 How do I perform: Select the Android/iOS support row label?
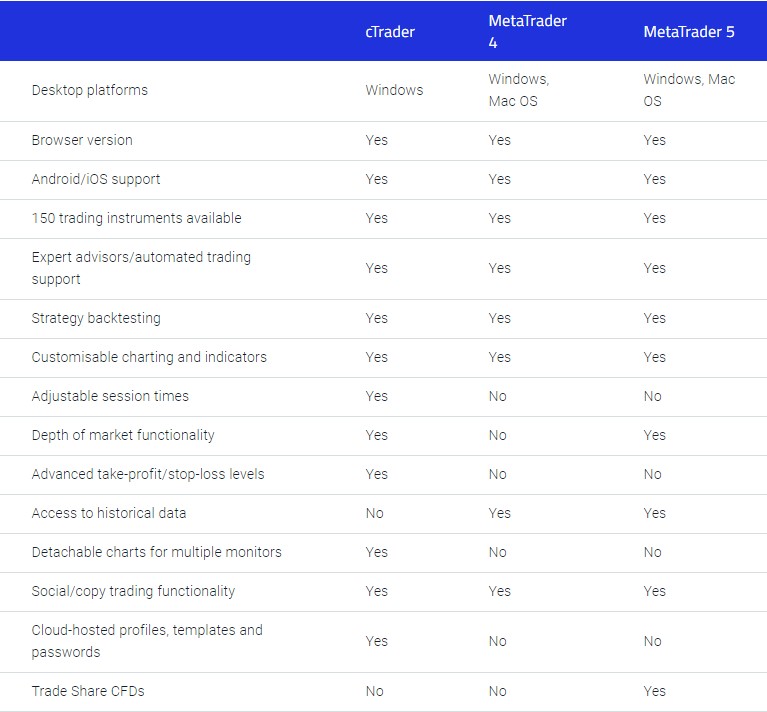tap(96, 179)
